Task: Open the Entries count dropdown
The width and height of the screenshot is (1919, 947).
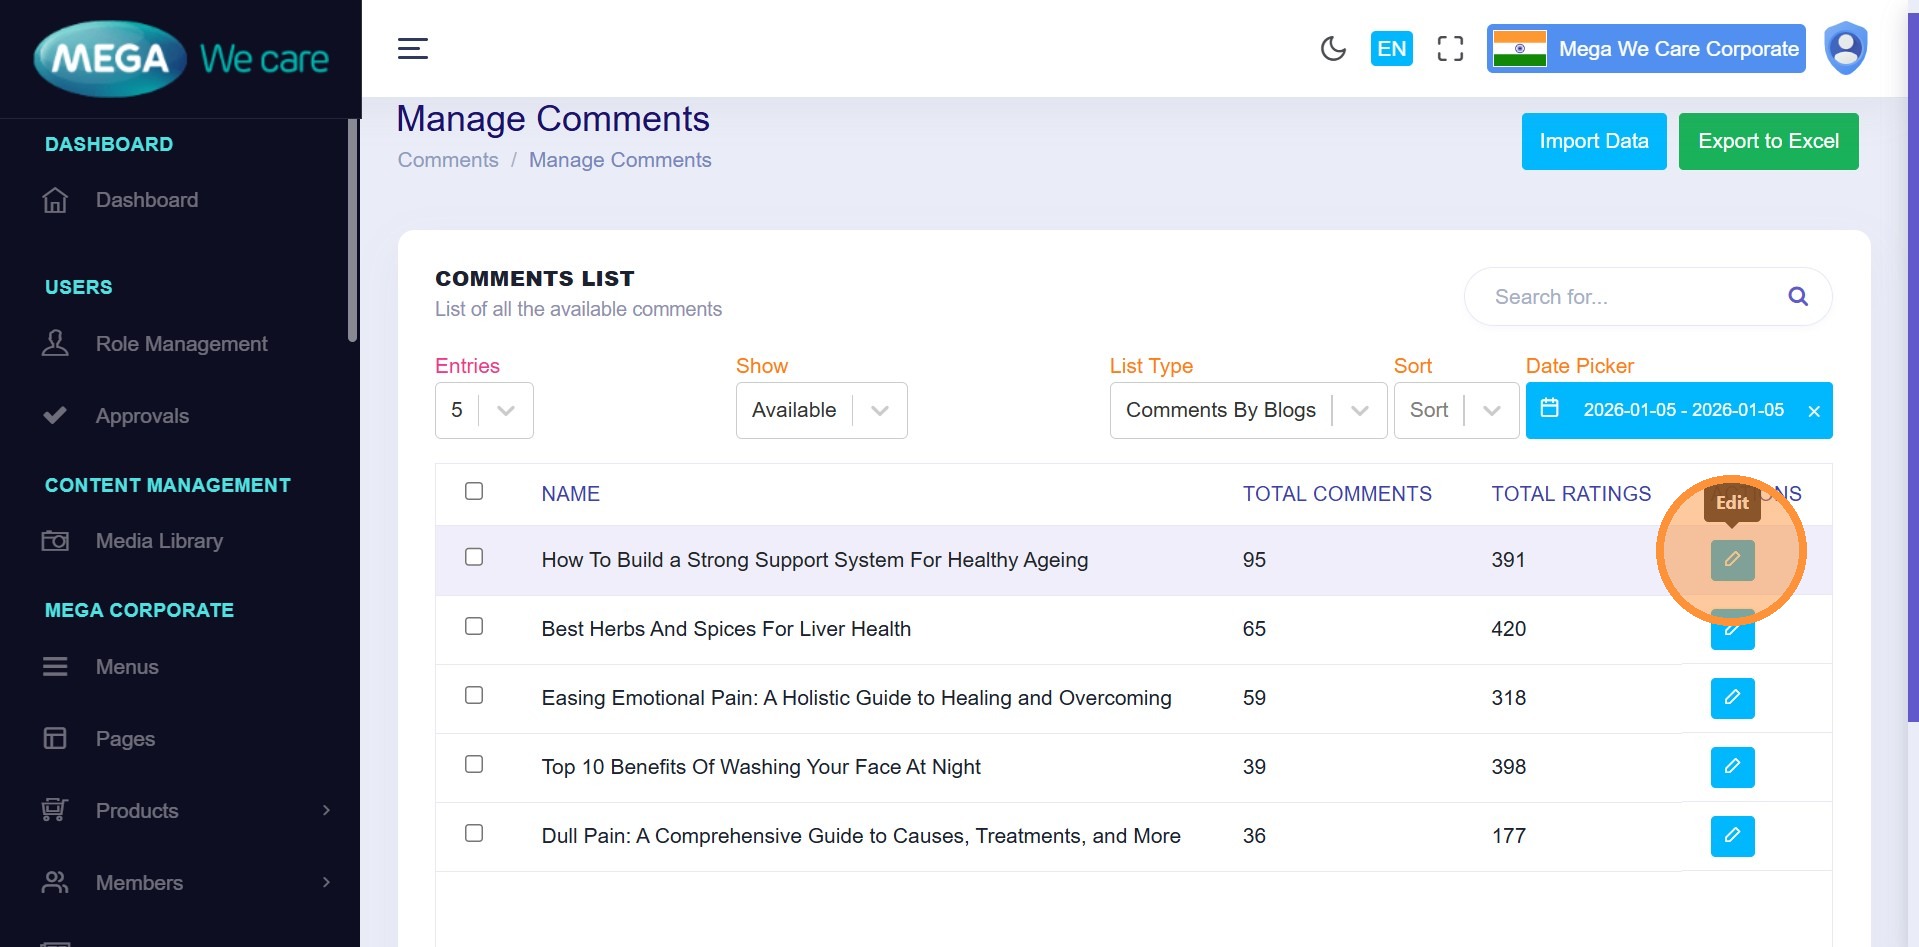Action: [x=484, y=410]
